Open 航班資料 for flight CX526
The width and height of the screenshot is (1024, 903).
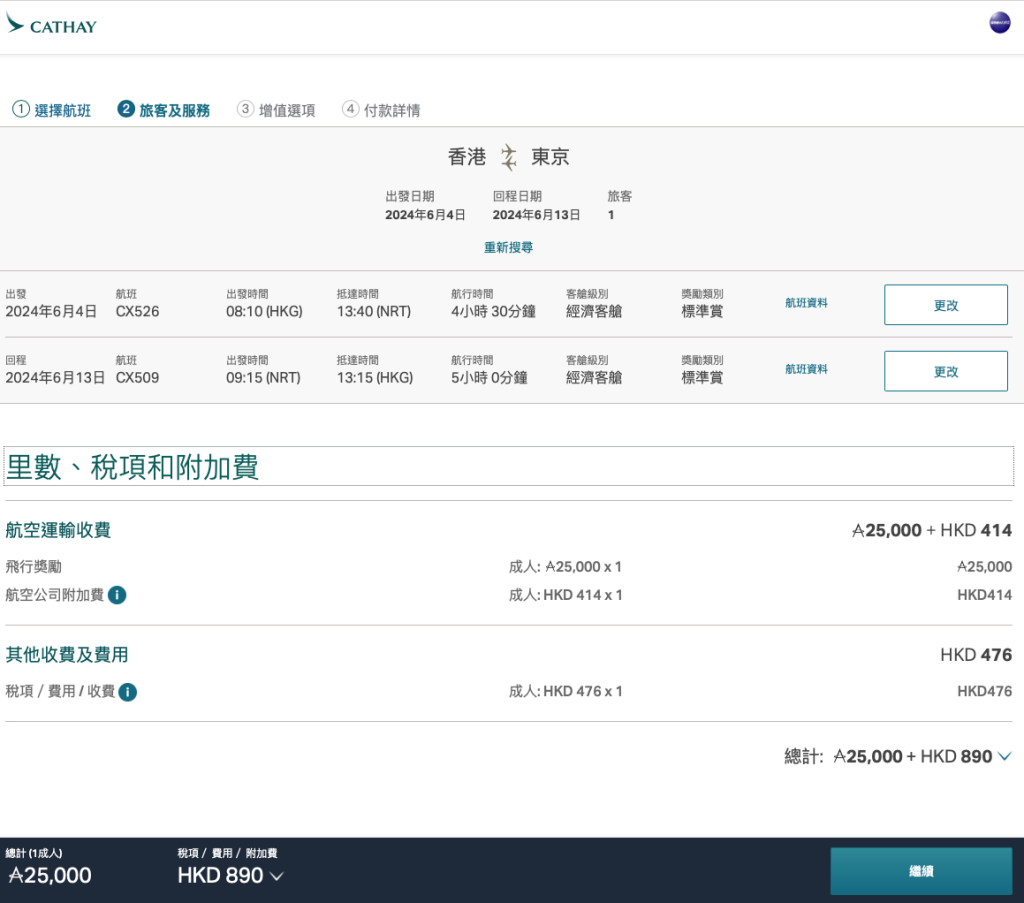[806, 303]
